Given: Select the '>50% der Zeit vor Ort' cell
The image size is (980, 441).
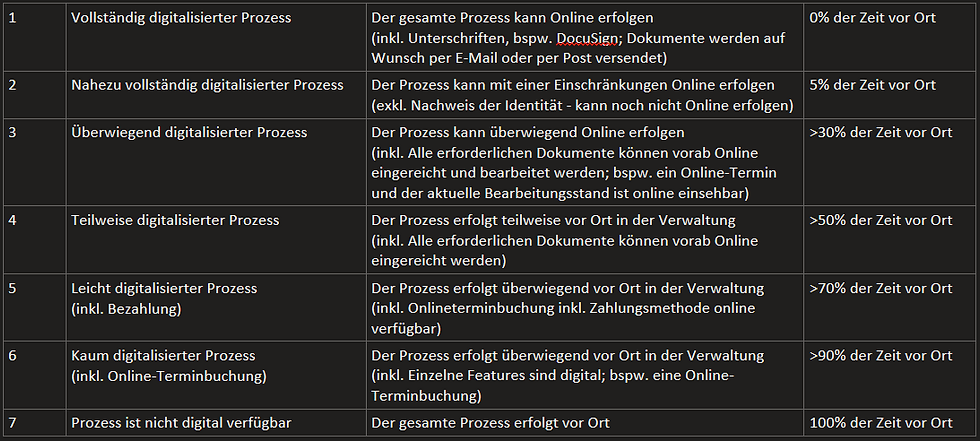Looking at the screenshot, I should coord(880,220).
